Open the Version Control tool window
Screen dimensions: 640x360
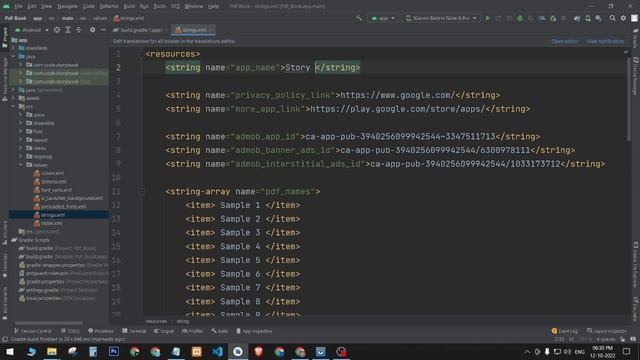[33, 331]
